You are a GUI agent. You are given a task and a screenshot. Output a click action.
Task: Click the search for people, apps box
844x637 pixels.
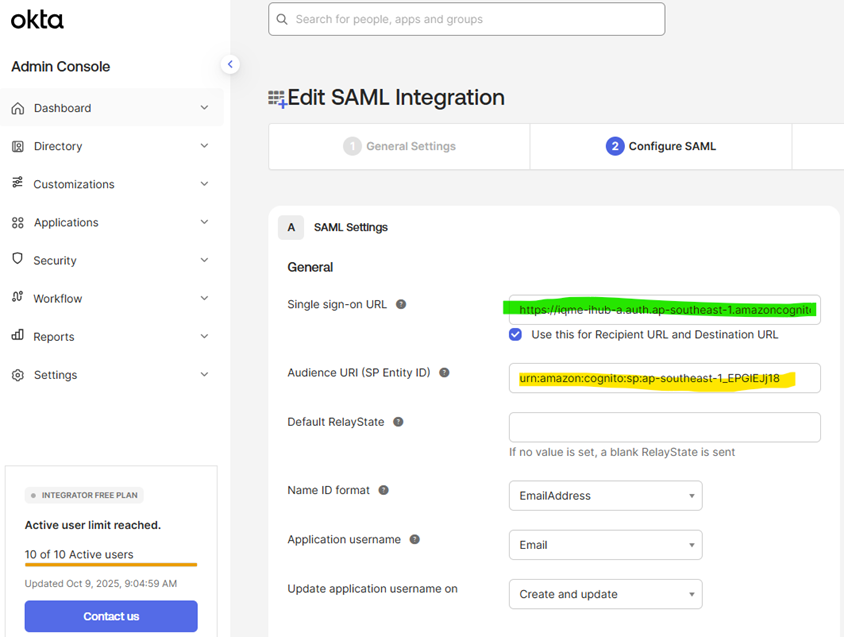pos(466,19)
